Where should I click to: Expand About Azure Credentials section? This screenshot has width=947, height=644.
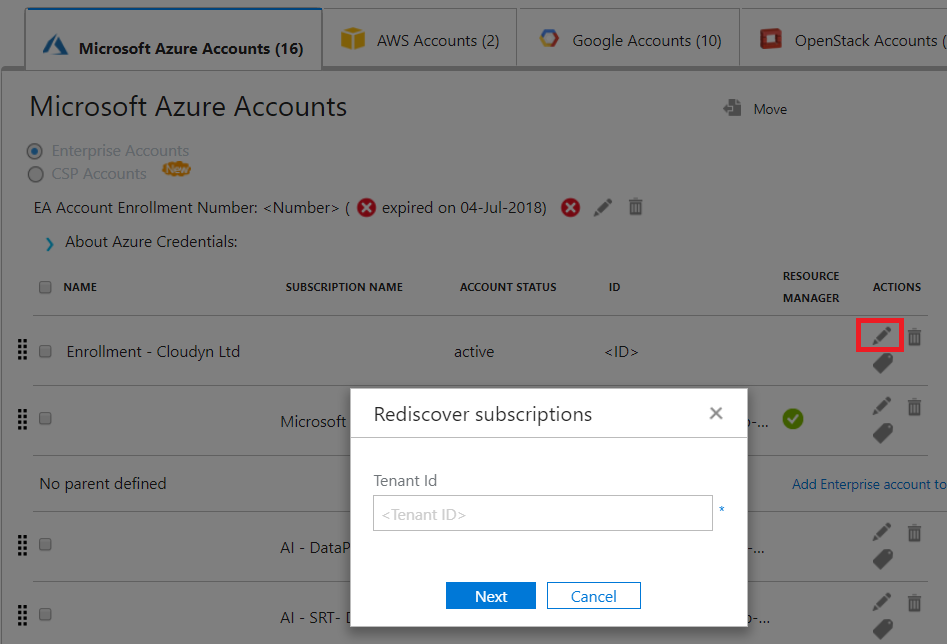50,243
